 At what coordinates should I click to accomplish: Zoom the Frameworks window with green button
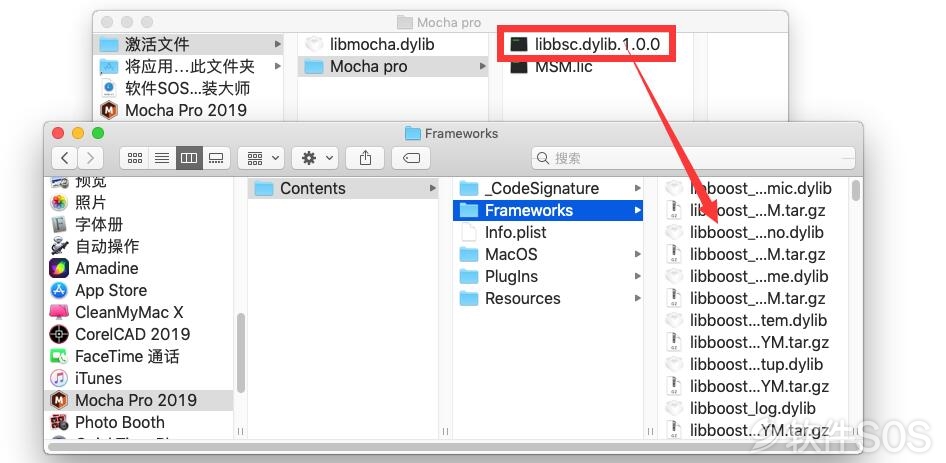(98, 133)
